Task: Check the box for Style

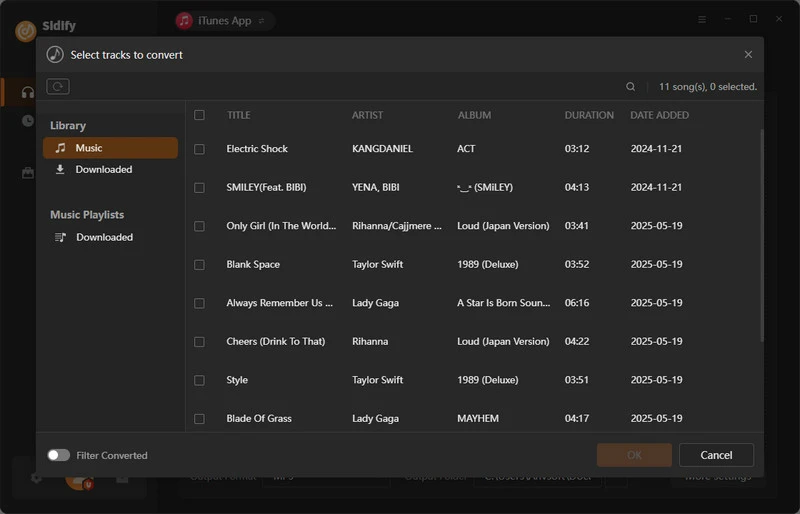Action: [x=199, y=380]
